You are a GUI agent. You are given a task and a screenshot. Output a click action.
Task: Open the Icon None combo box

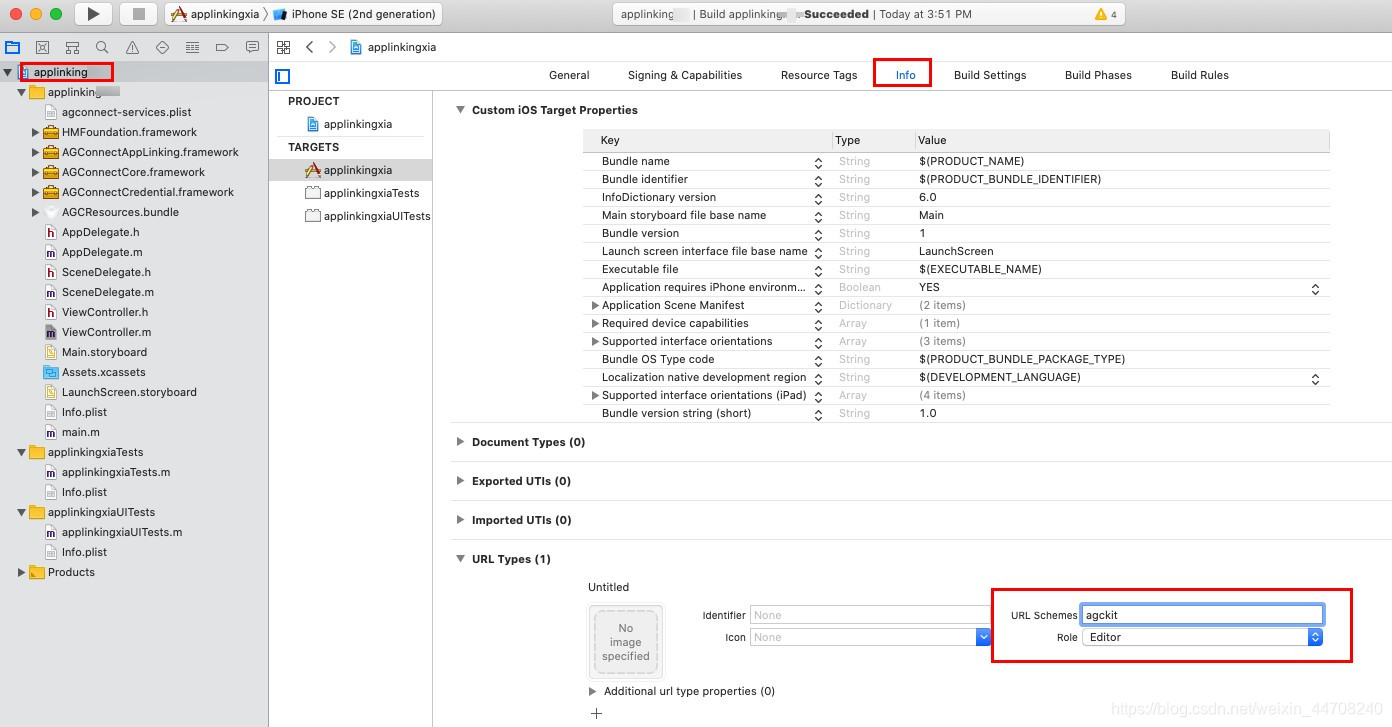870,637
